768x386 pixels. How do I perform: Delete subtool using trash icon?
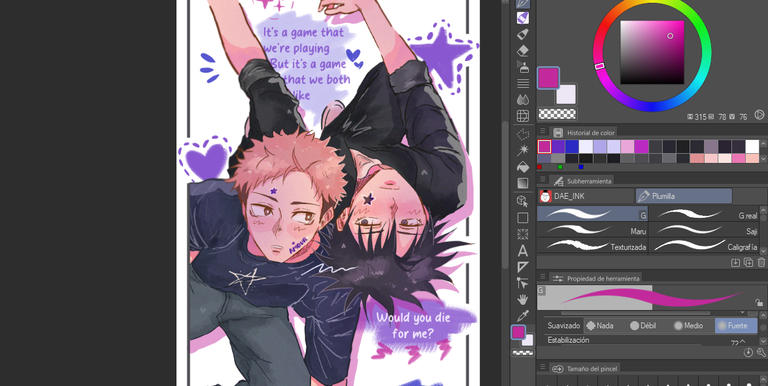pos(761,263)
